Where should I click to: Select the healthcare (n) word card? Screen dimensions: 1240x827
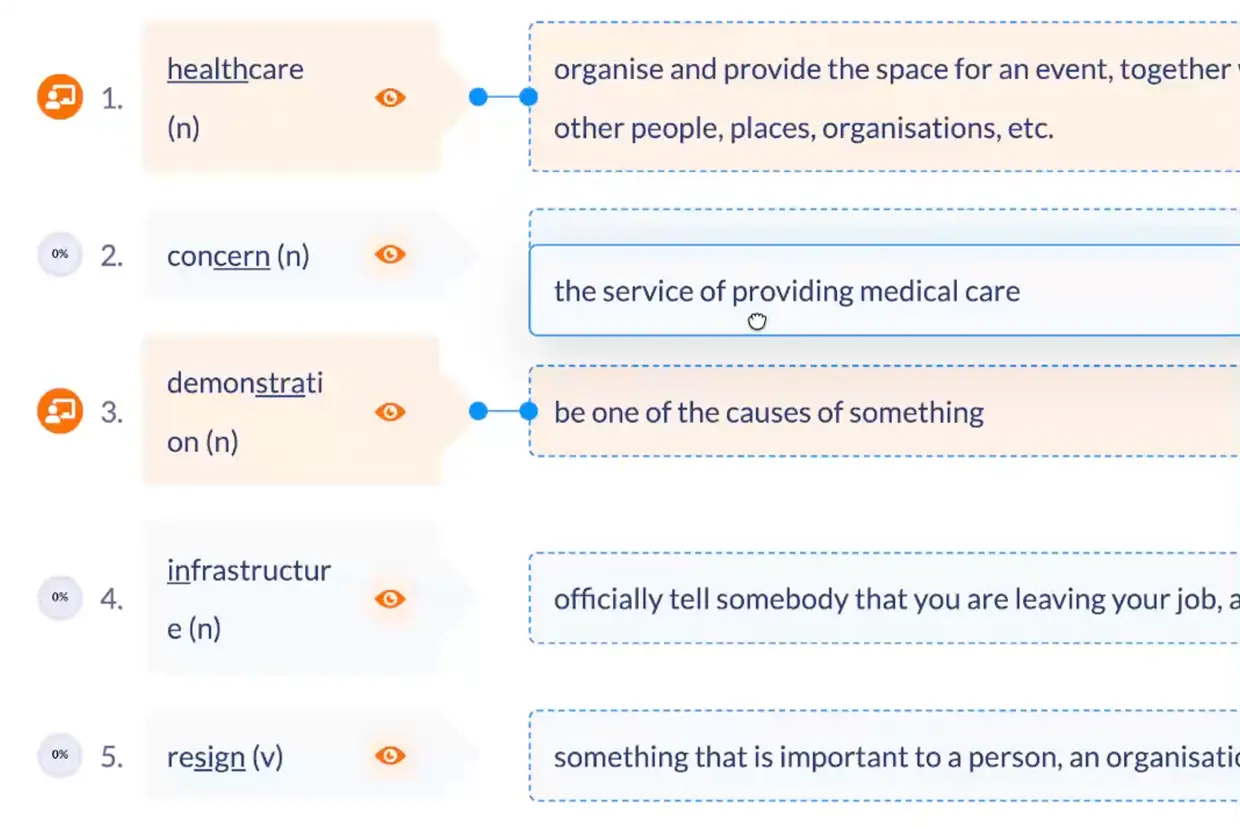coord(292,98)
